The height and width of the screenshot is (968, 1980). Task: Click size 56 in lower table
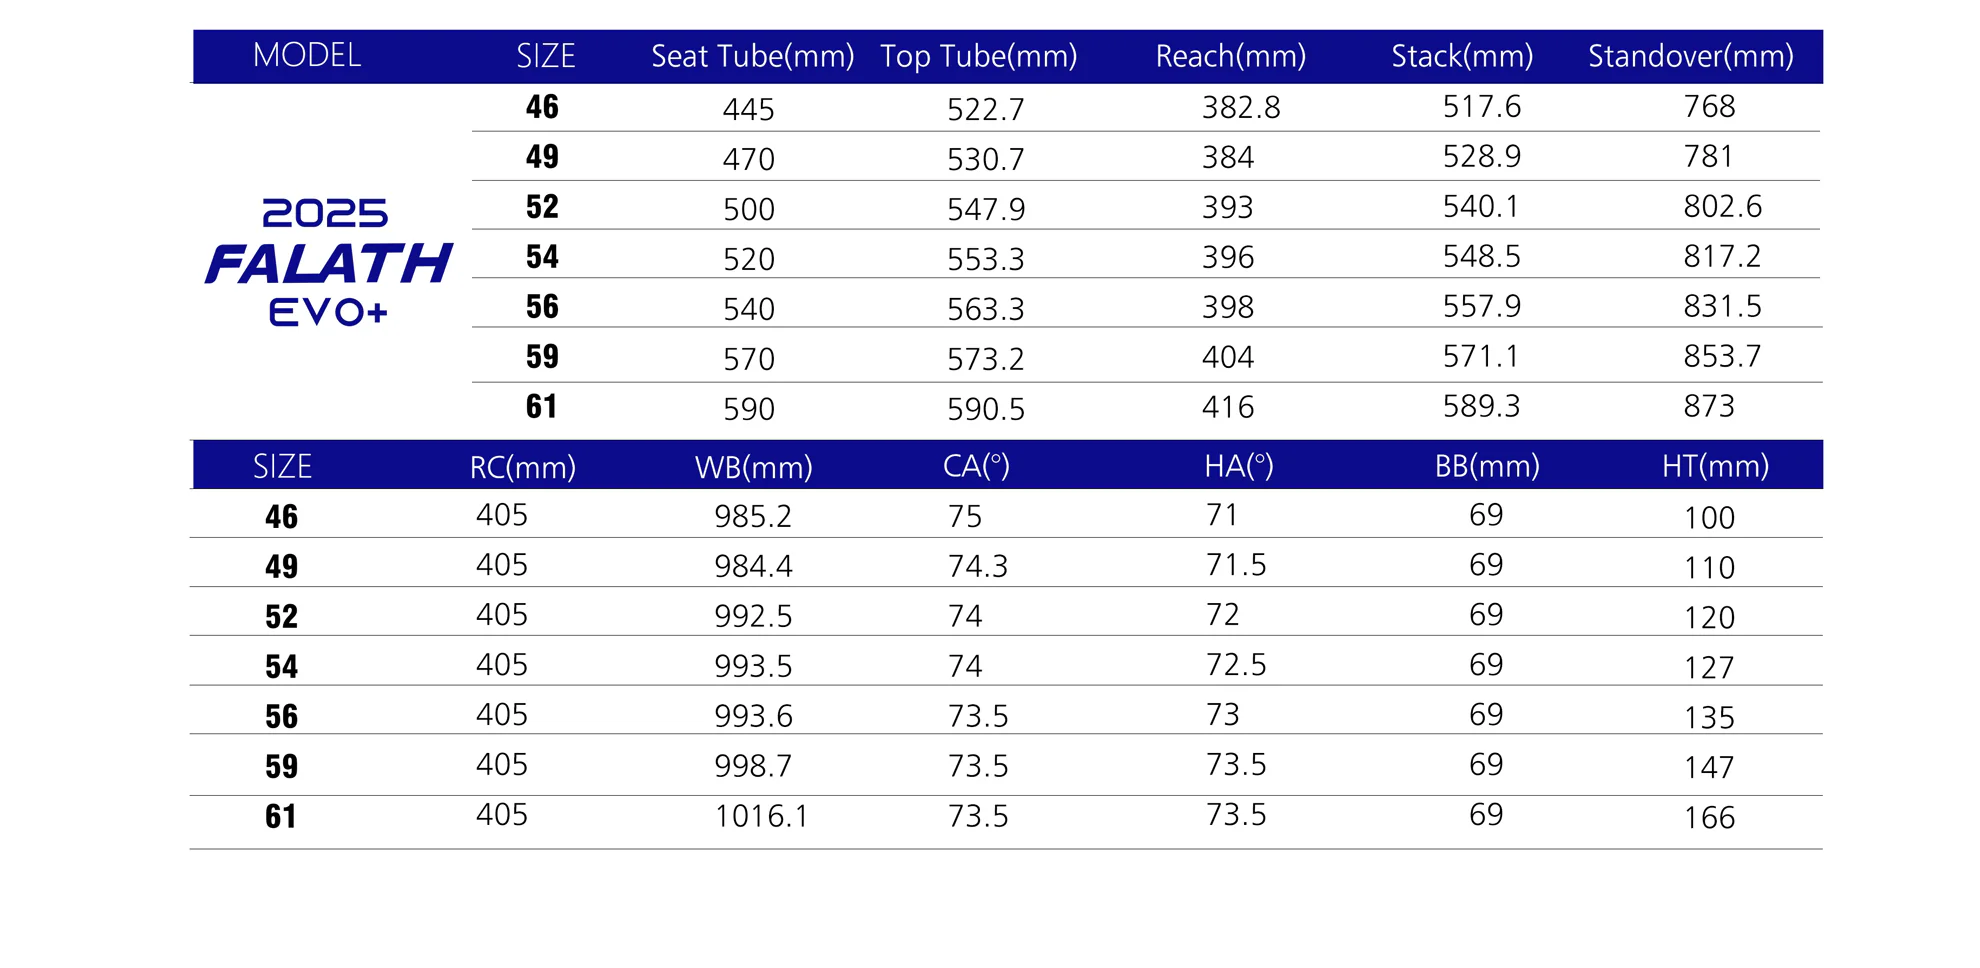point(281,717)
